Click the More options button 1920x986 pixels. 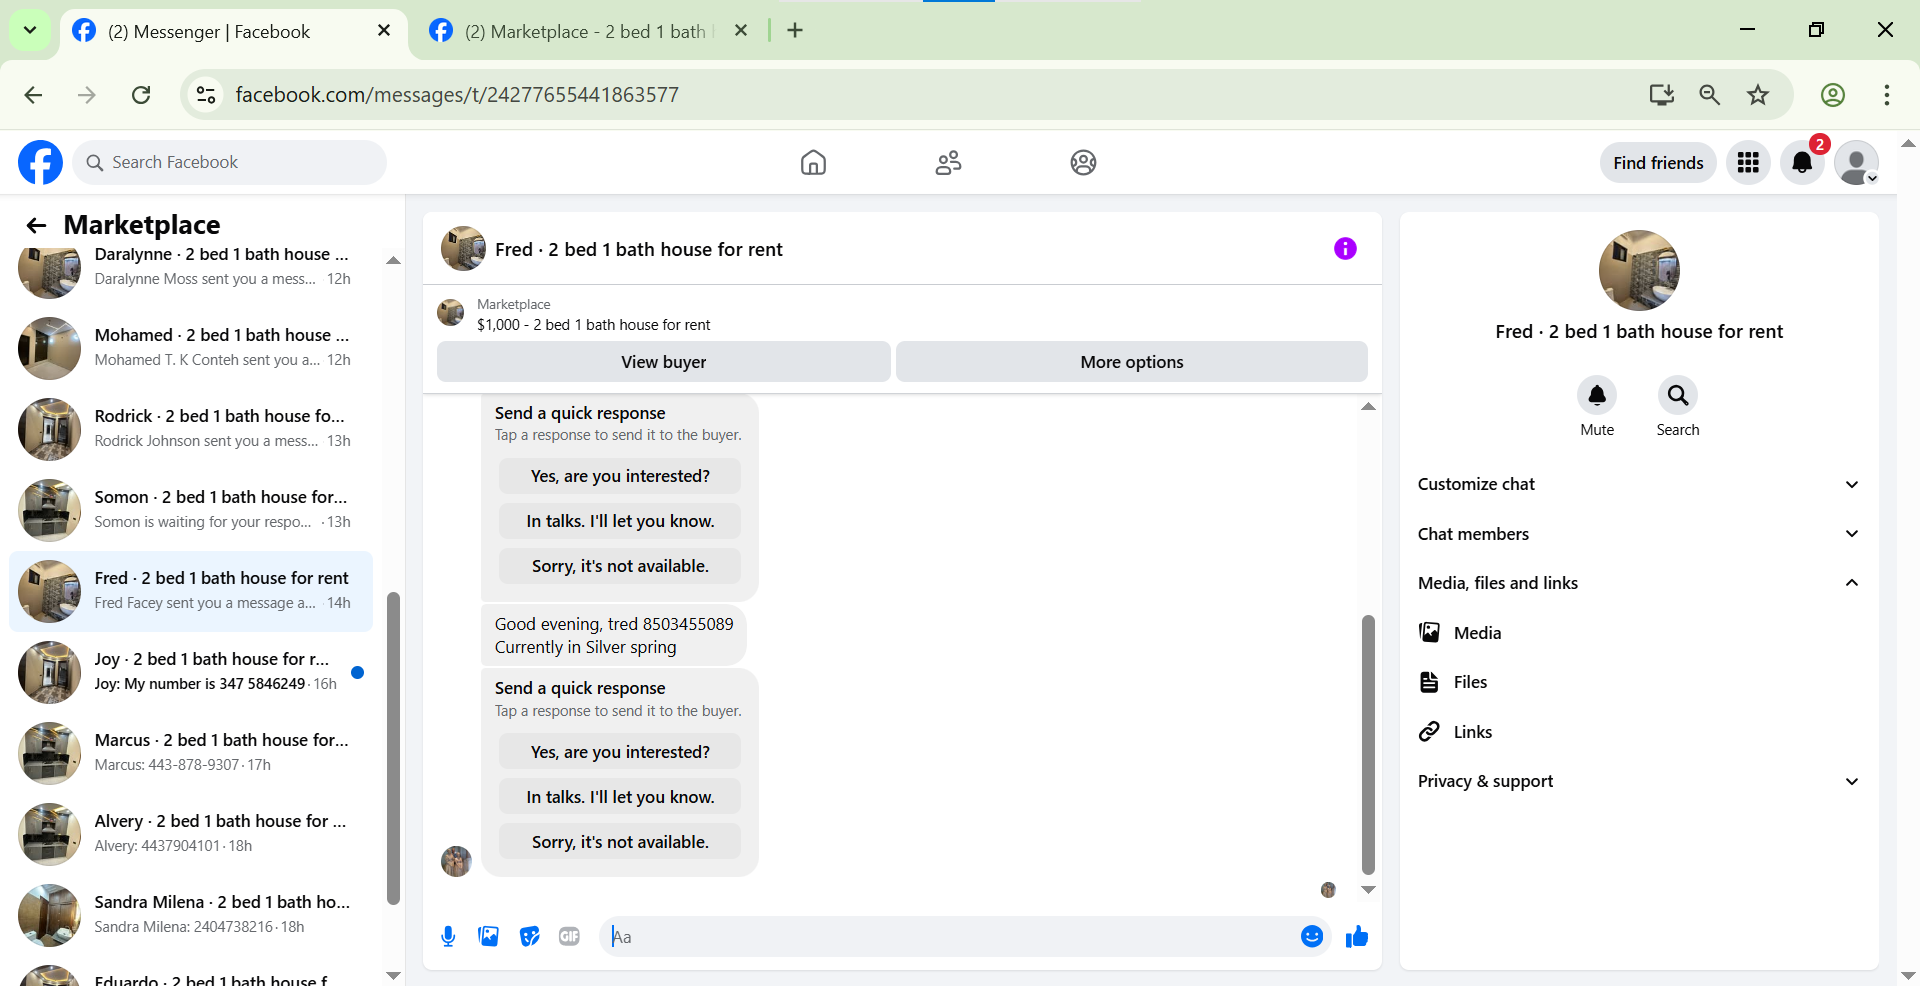pyautogui.click(x=1132, y=362)
